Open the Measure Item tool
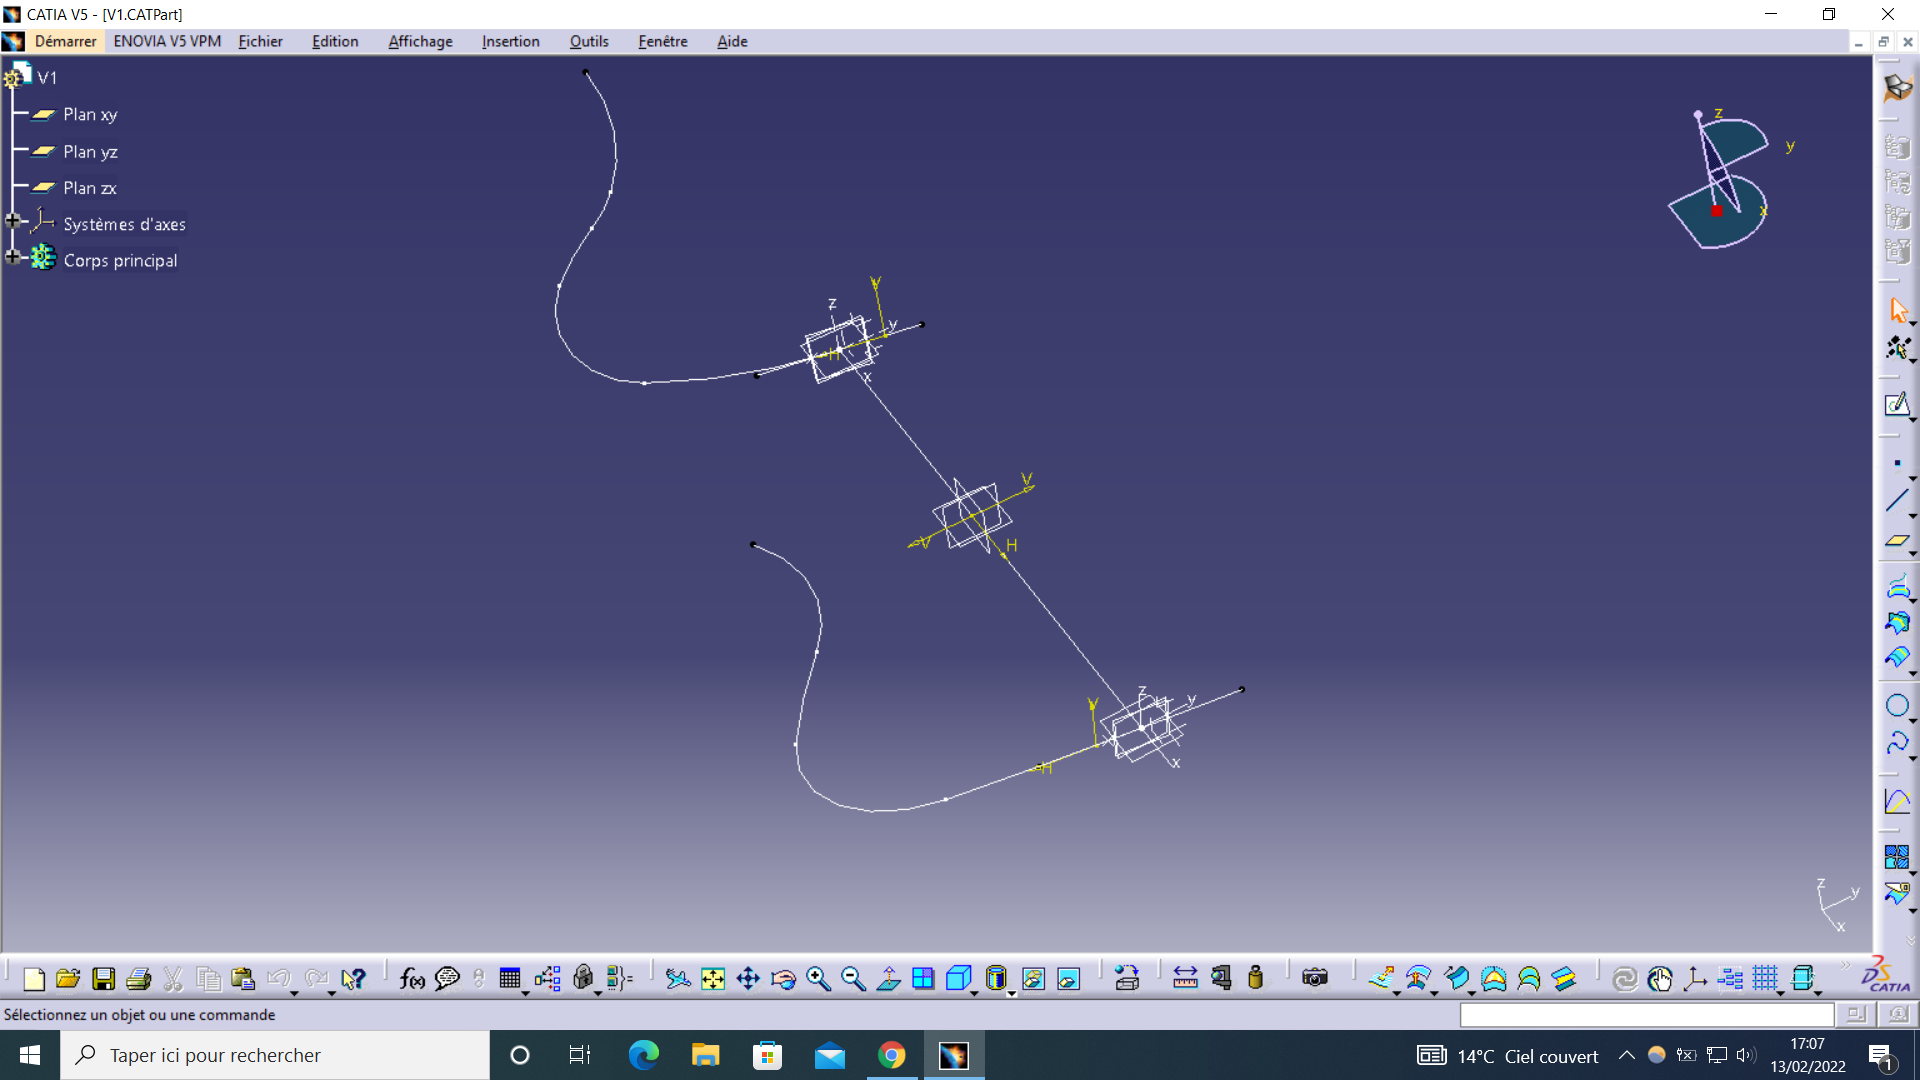Image resolution: width=1920 pixels, height=1080 pixels. 1221,979
